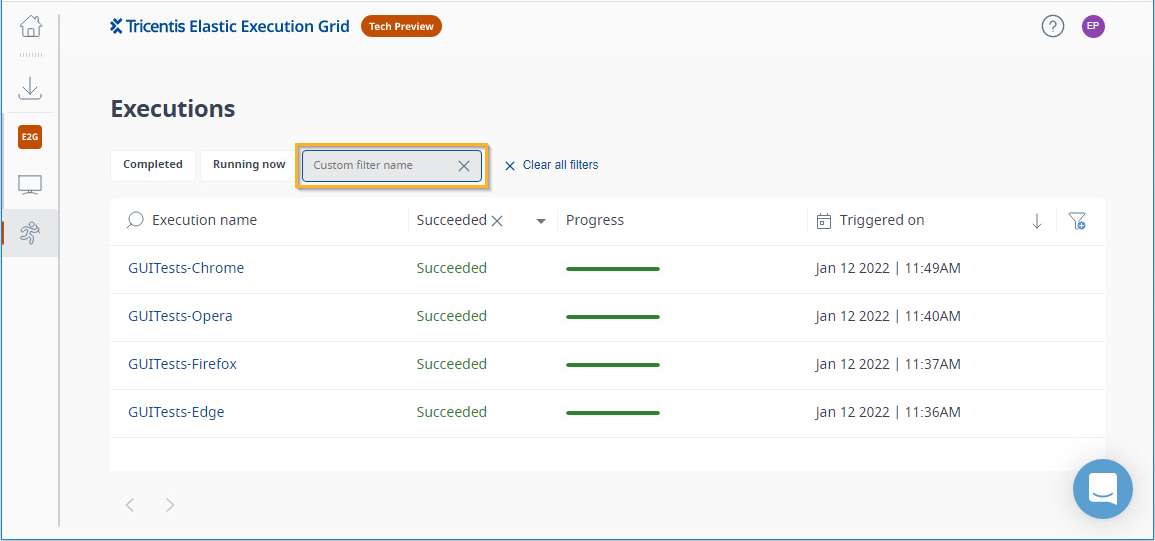
Task: Open the Triggered on calendar icon
Action: pyautogui.click(x=825, y=220)
